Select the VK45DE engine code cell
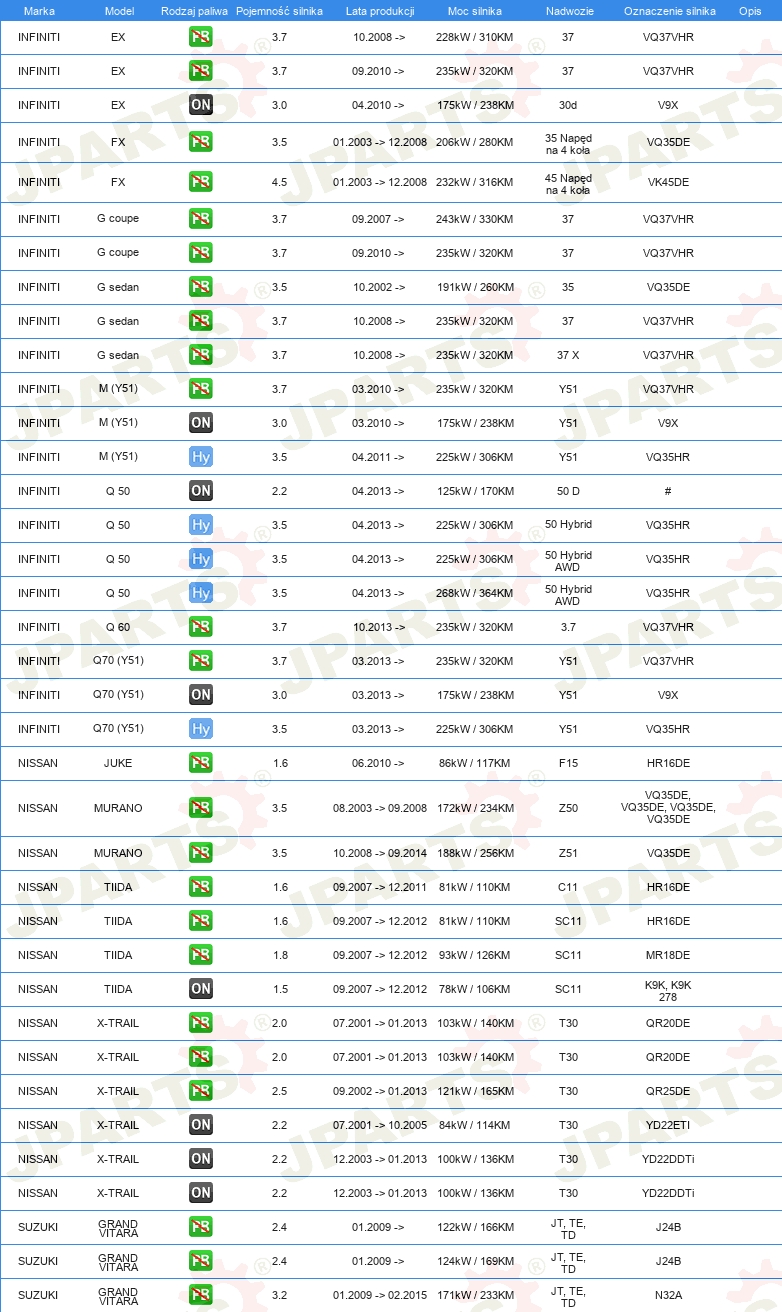 point(669,182)
